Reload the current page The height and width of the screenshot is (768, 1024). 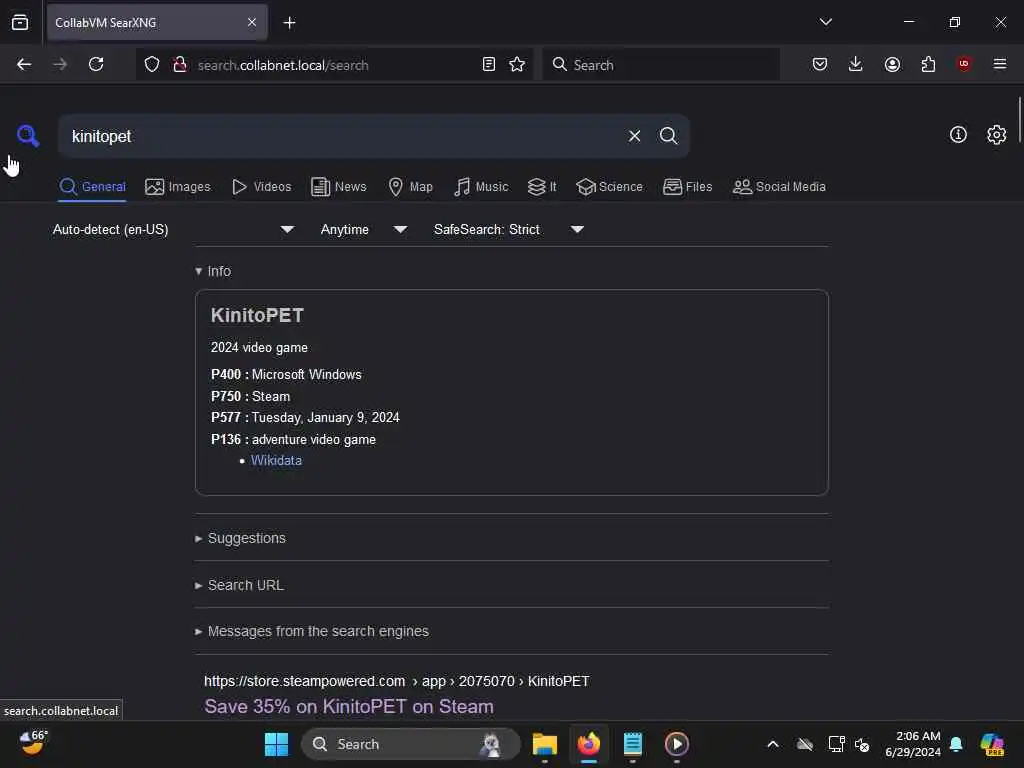click(96, 64)
